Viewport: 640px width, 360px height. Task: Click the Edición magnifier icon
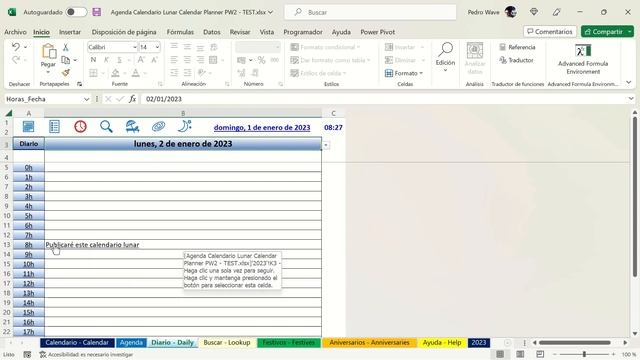tap(445, 49)
